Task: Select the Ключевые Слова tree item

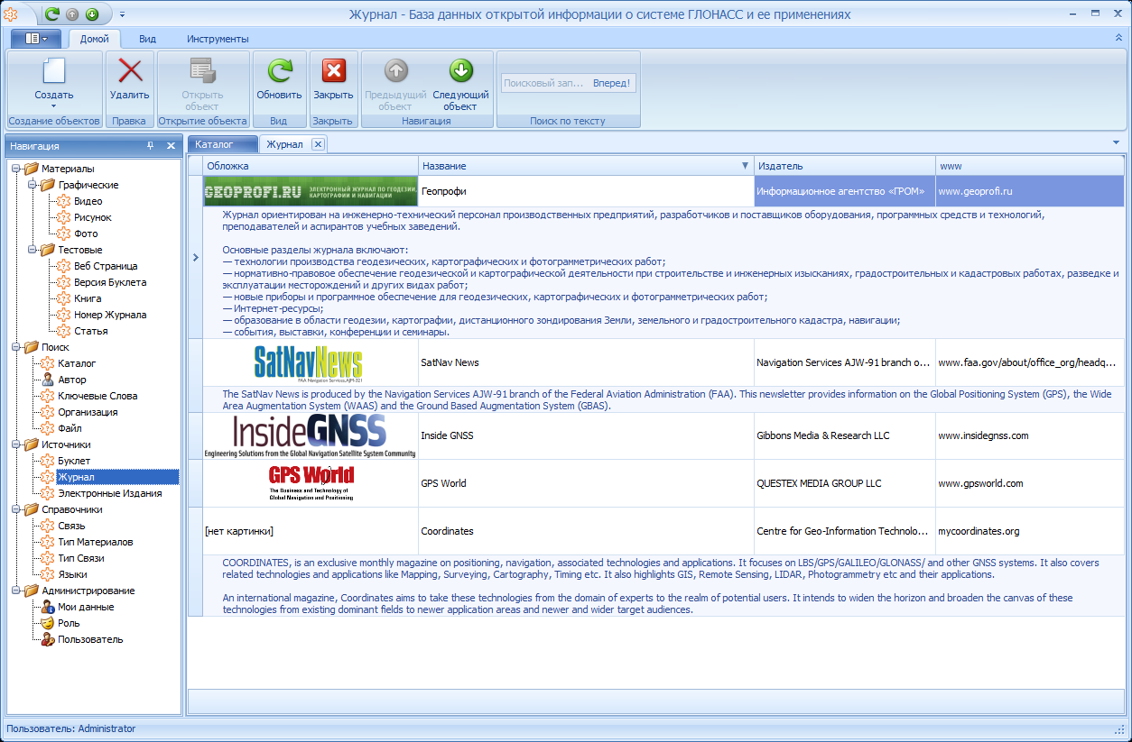Action: (x=97, y=396)
